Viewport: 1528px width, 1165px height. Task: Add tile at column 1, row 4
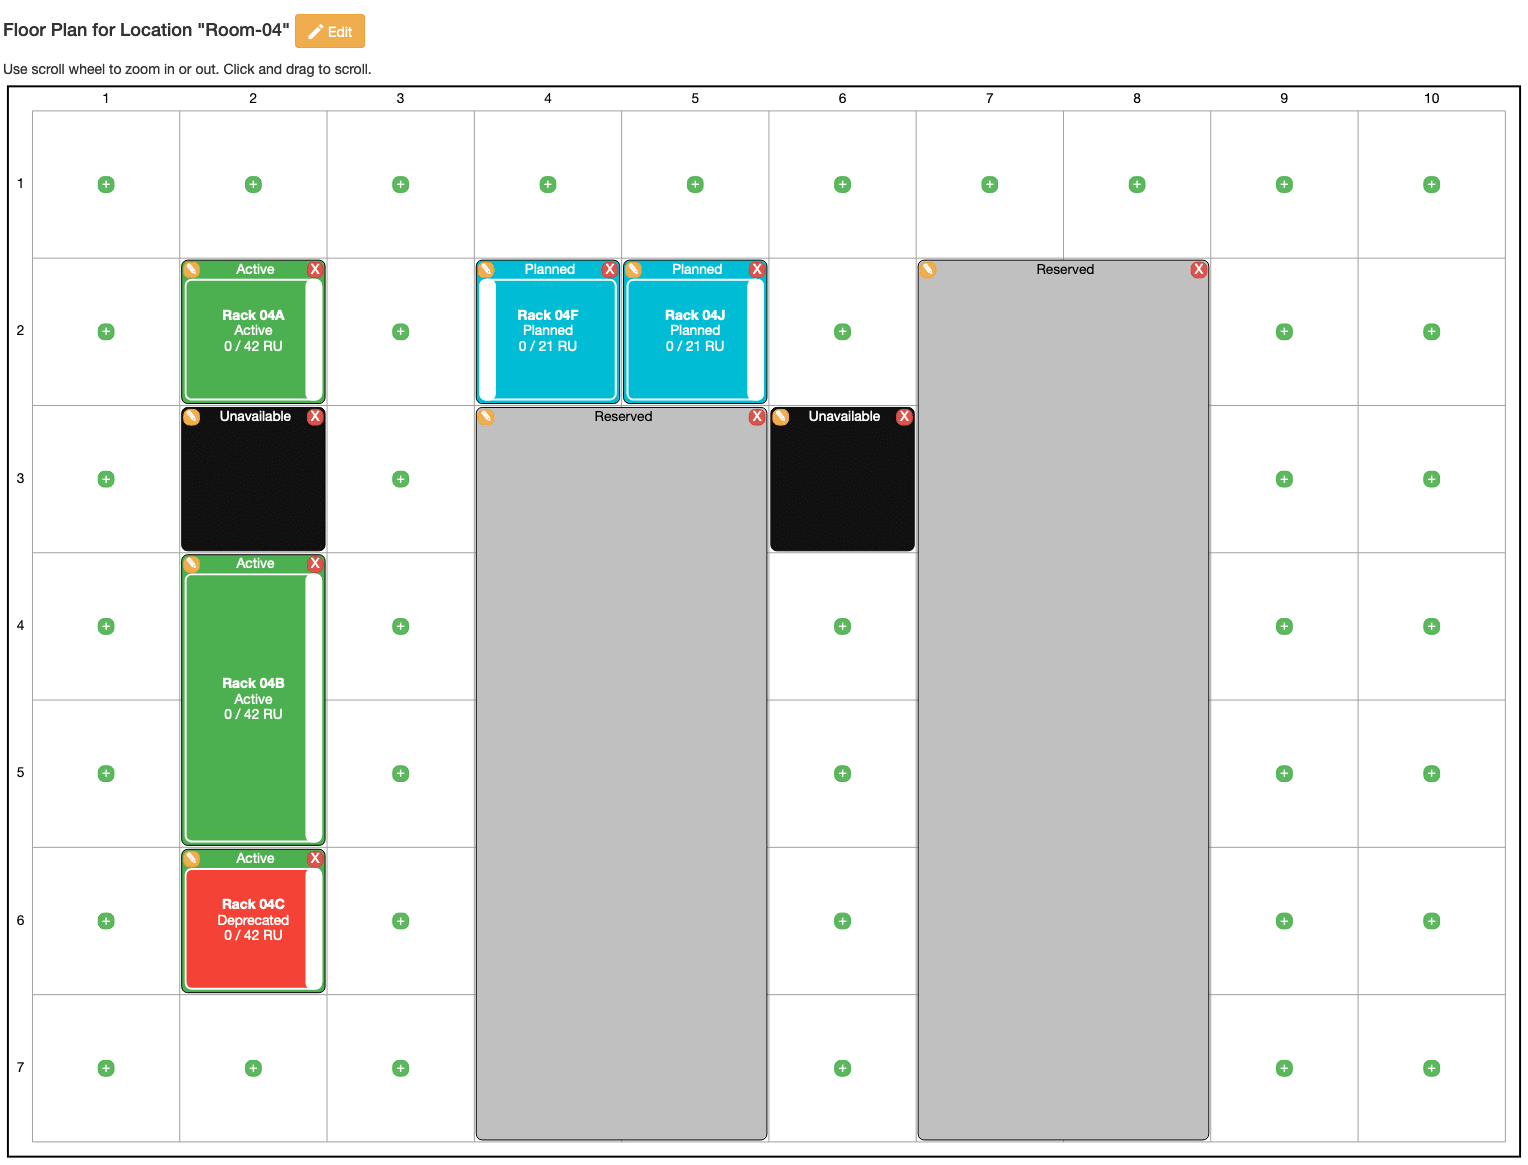[106, 626]
